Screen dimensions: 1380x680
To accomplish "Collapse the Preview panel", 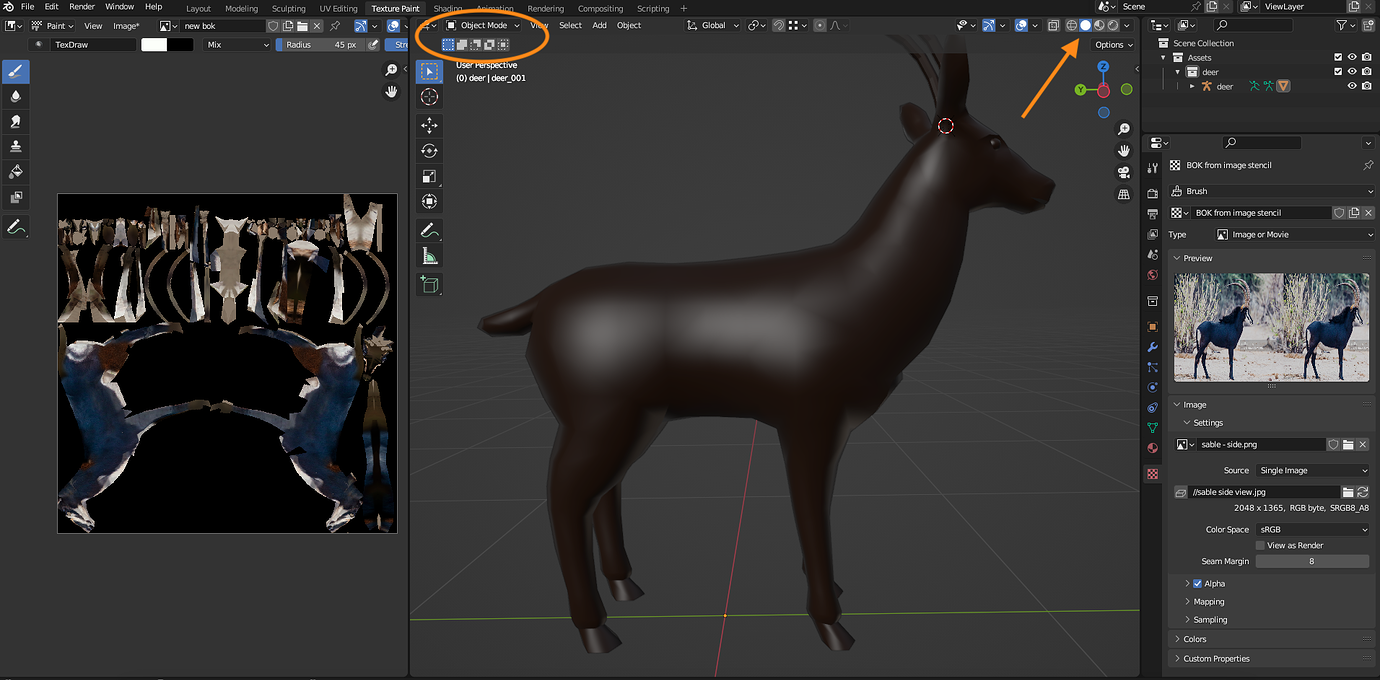I will click(x=1197, y=258).
